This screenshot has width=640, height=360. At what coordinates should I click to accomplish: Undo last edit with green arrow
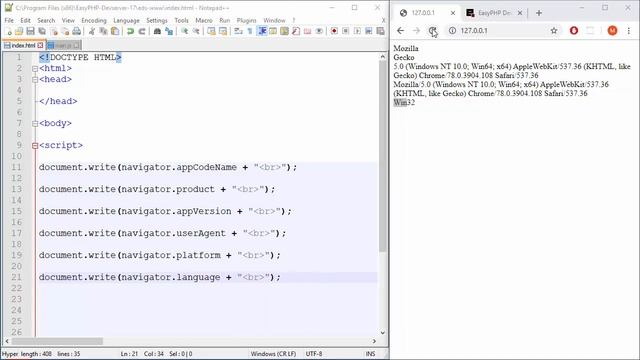[130, 31]
